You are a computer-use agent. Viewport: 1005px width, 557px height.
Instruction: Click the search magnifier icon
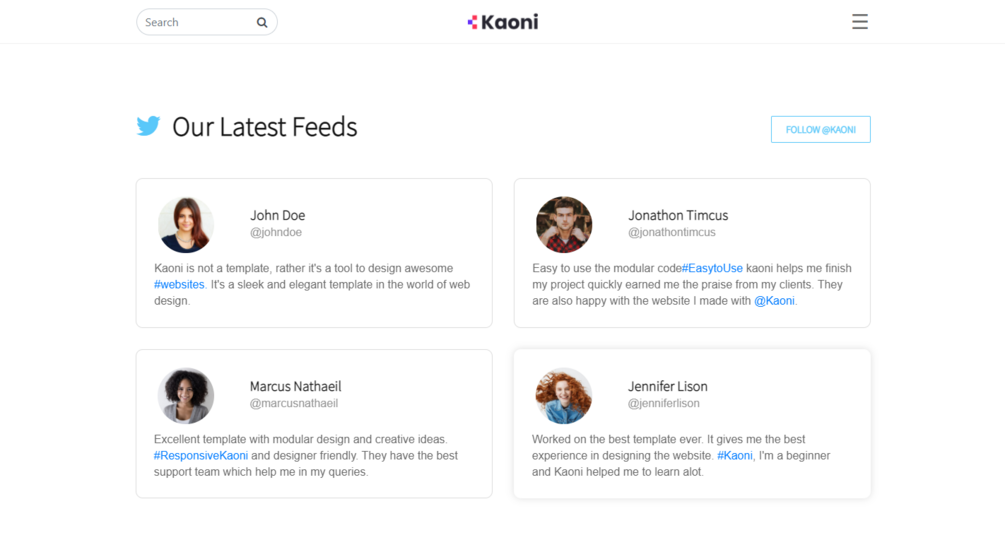coord(262,22)
